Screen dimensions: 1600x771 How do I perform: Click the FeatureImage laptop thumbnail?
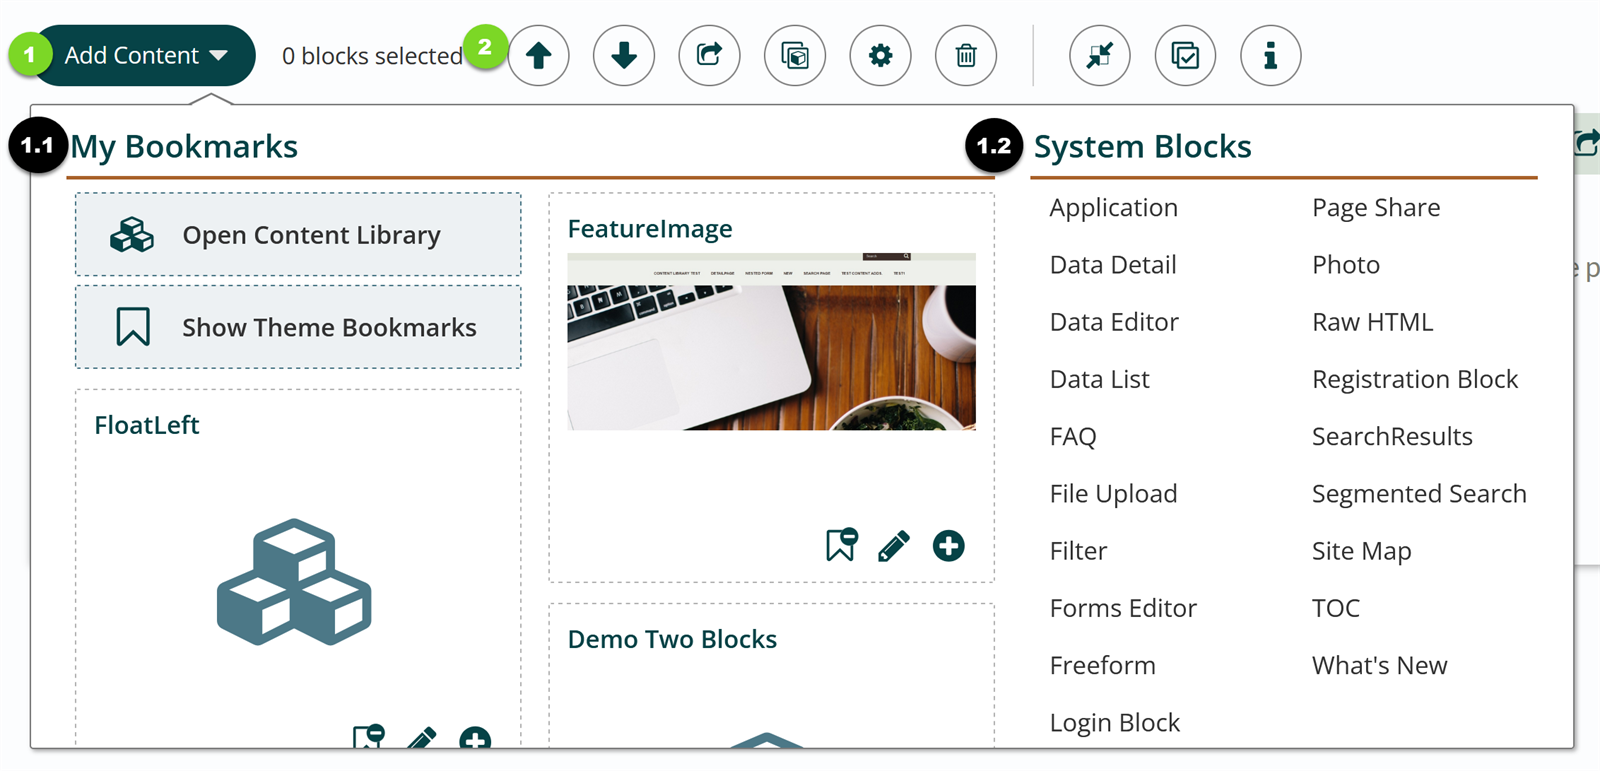pyautogui.click(x=771, y=342)
